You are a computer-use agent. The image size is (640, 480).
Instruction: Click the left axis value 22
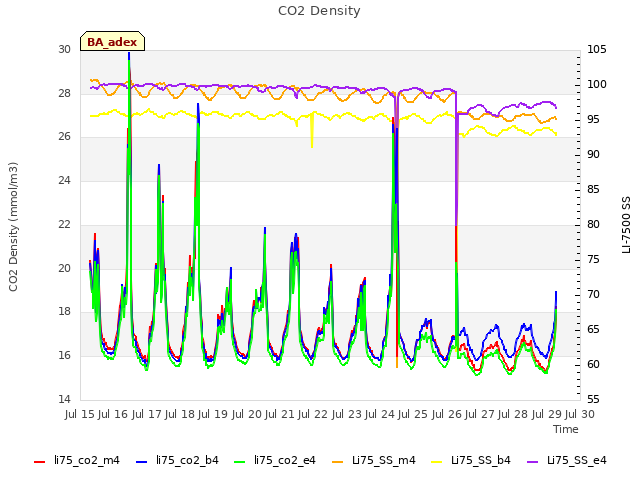coord(64,224)
